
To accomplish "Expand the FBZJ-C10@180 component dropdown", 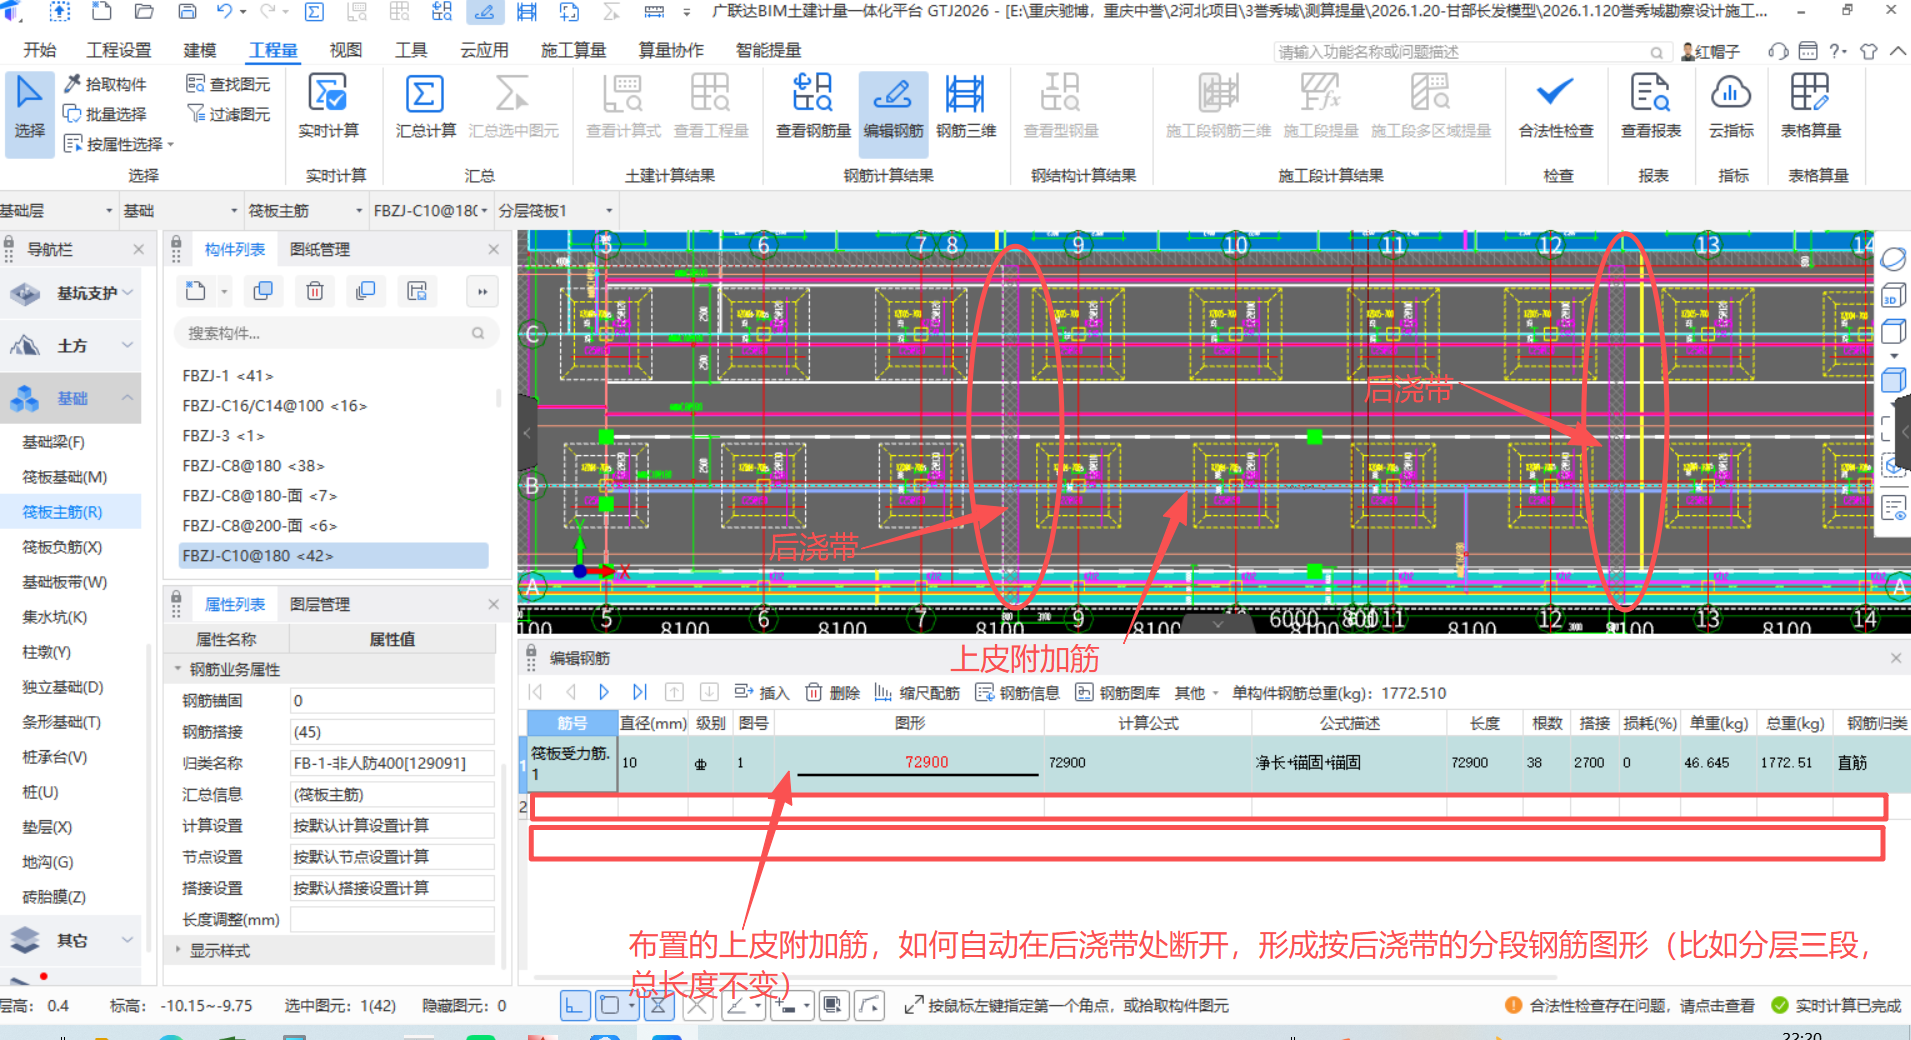I will click(483, 210).
